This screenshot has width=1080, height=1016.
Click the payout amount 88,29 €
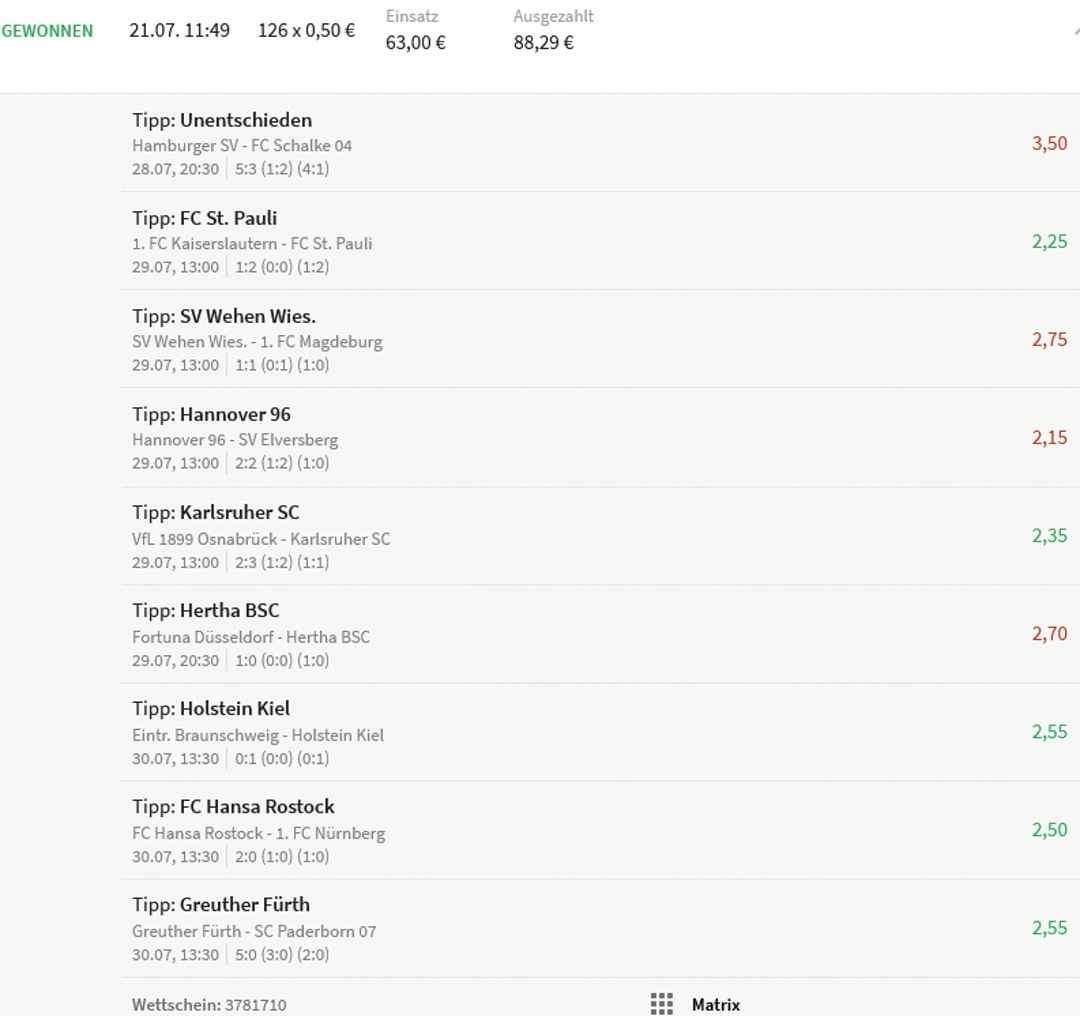coord(543,43)
